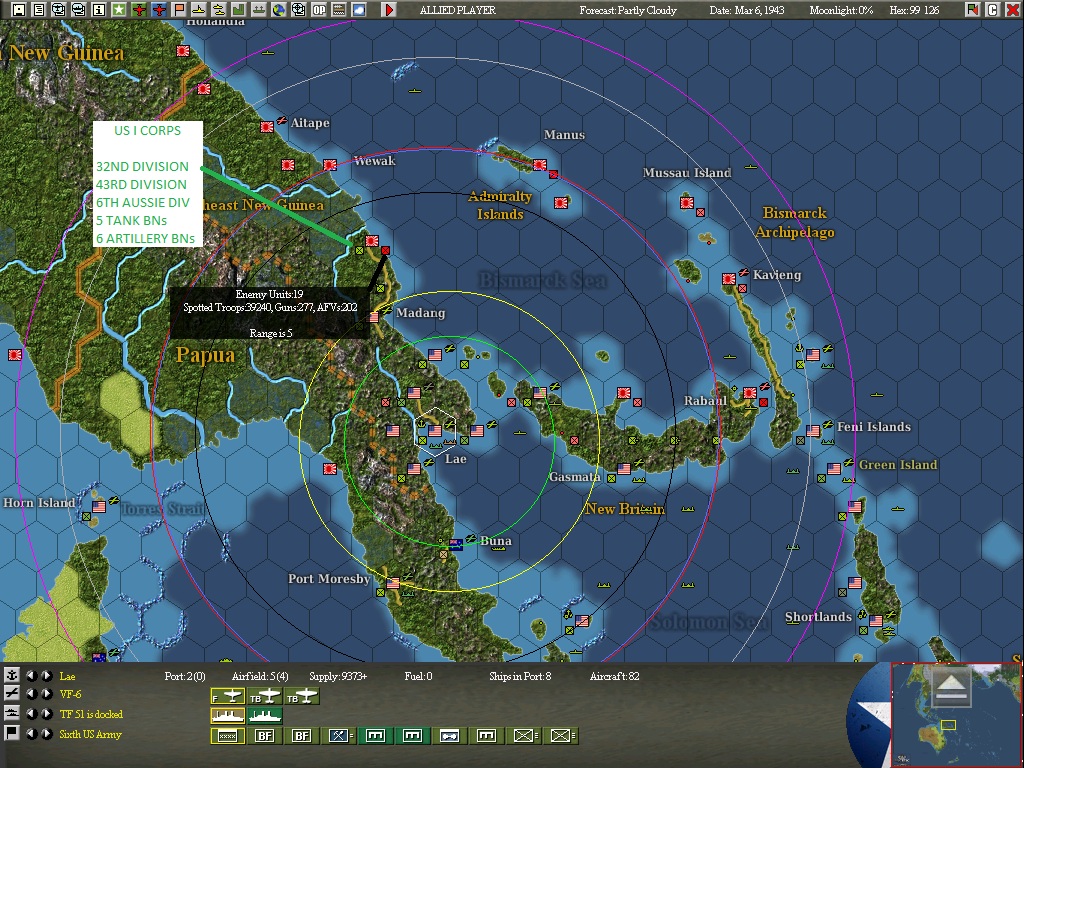Select the base marker at Rabaul
Viewport: 1083px width, 898px height.
pyautogui.click(x=749, y=393)
